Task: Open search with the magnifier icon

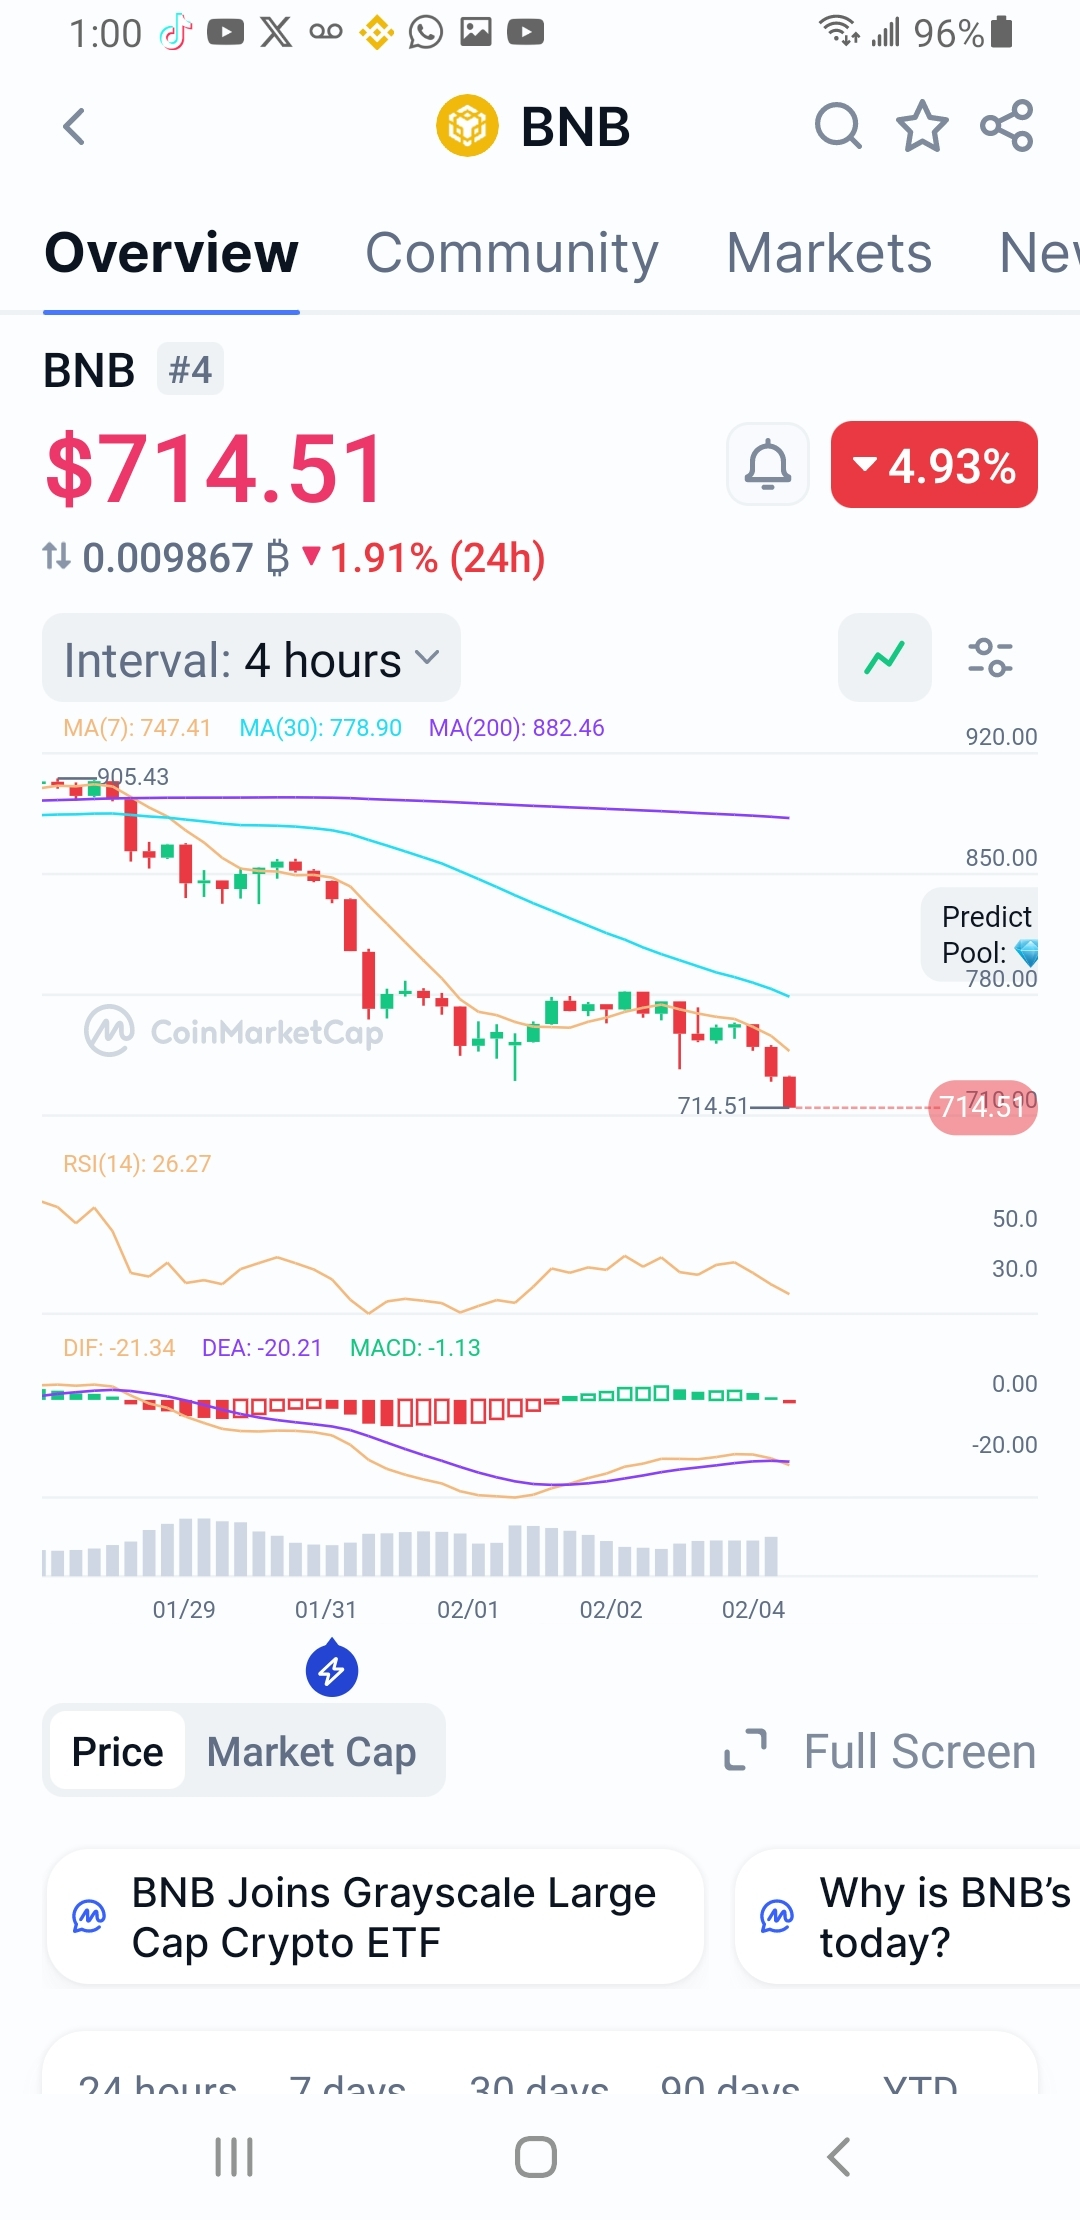Action: [838, 127]
